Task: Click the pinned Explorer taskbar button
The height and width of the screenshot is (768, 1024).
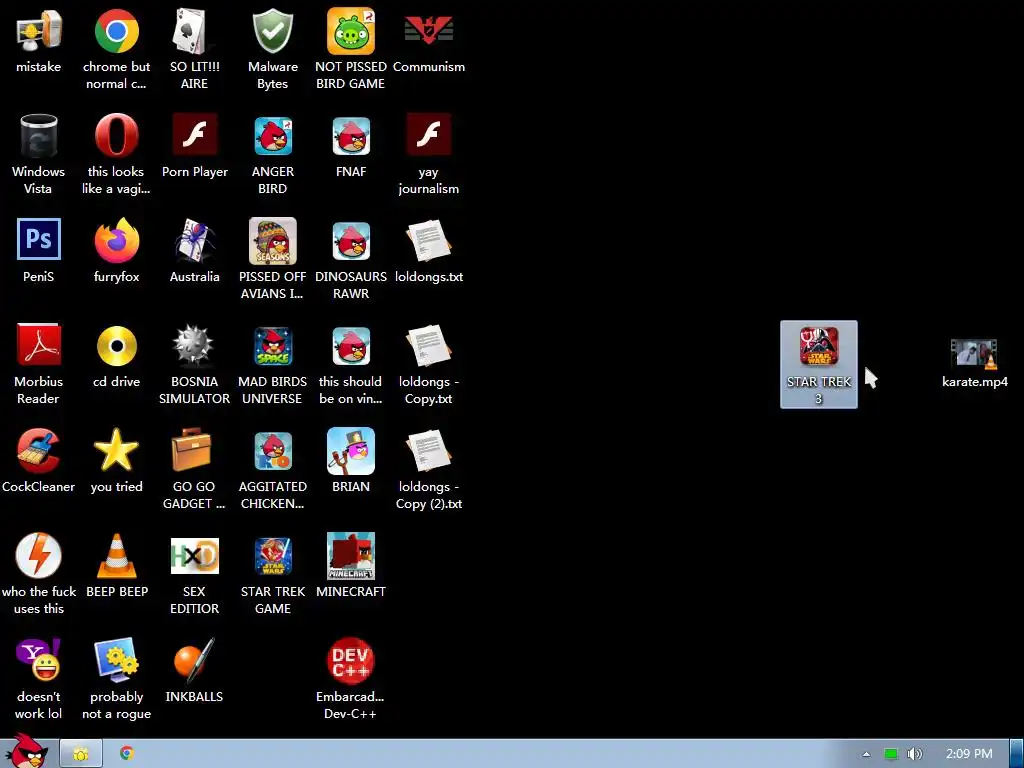Action: click(81, 754)
